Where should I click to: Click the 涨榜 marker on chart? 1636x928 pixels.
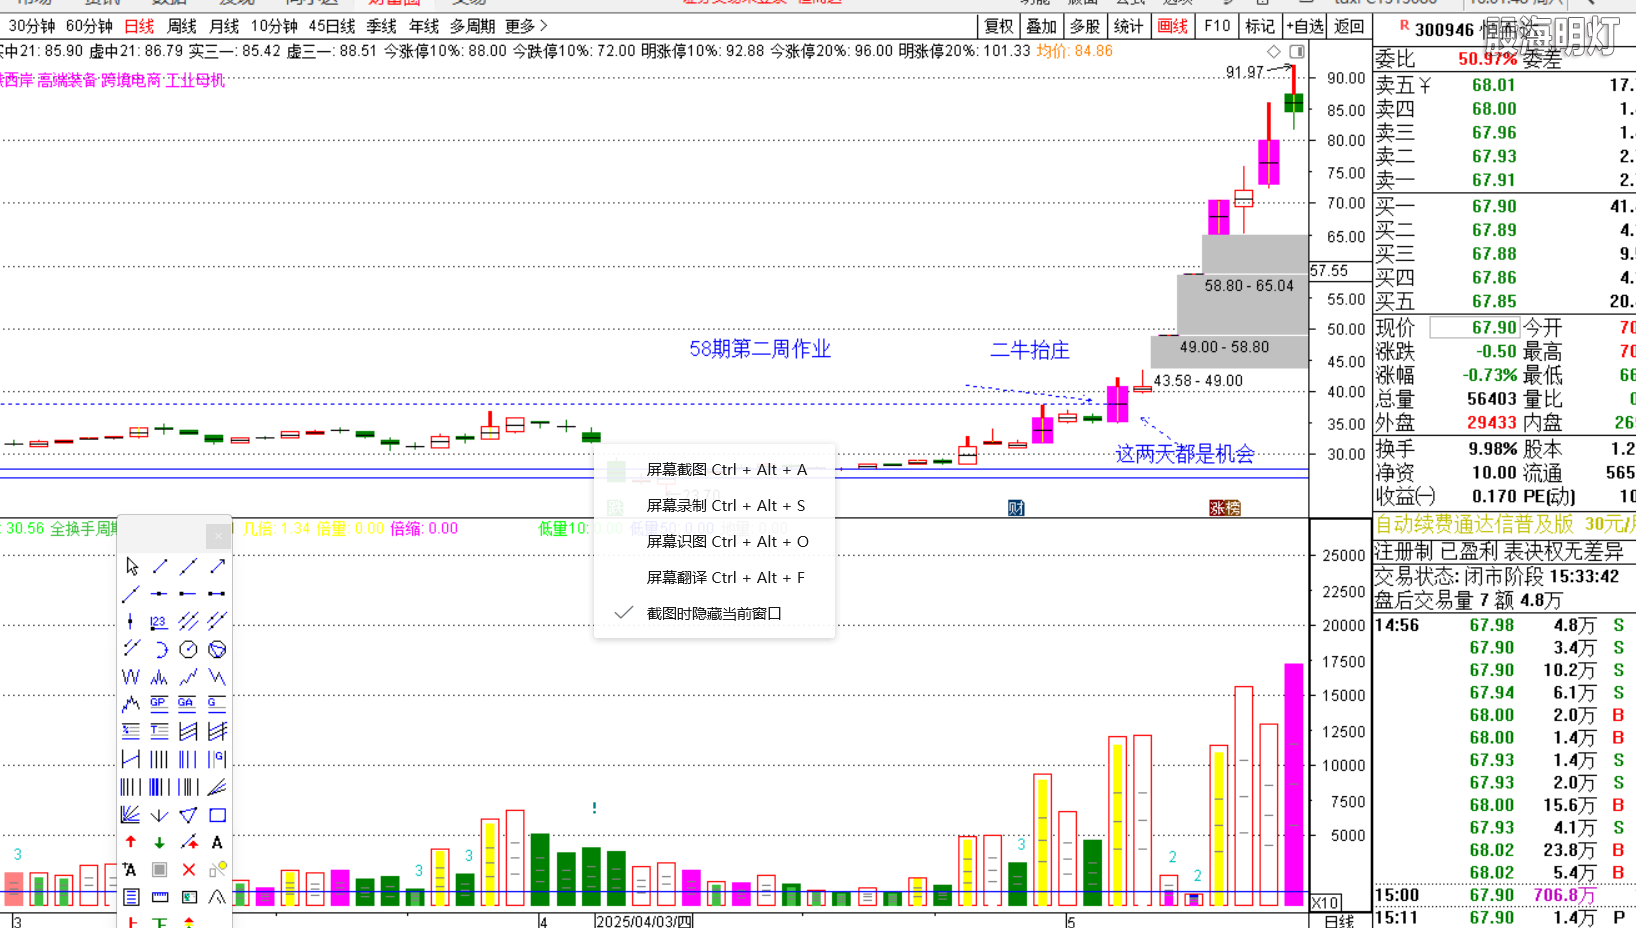(x=1225, y=508)
